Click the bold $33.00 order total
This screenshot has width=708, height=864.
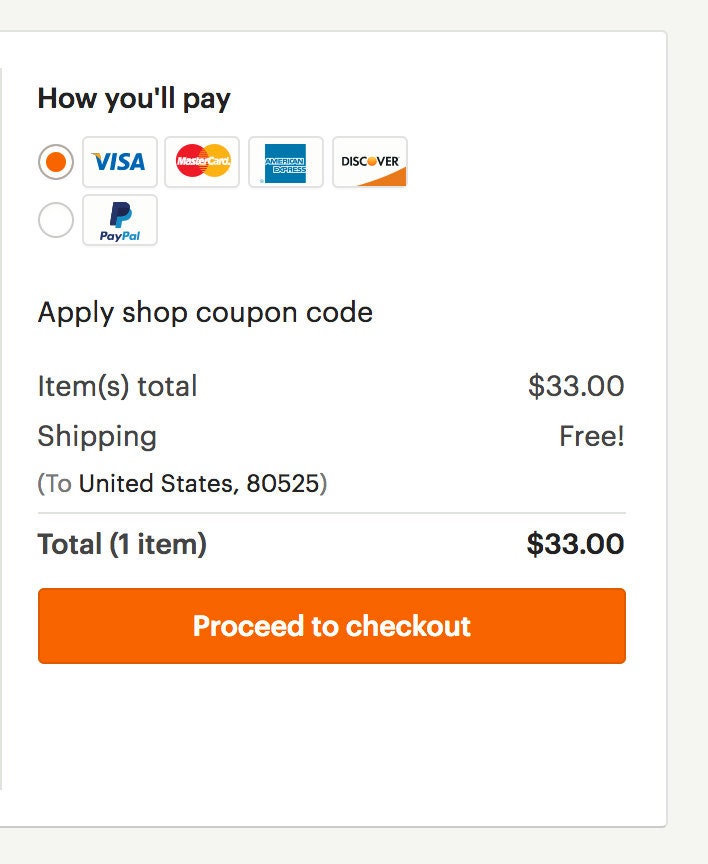pyautogui.click(x=575, y=544)
